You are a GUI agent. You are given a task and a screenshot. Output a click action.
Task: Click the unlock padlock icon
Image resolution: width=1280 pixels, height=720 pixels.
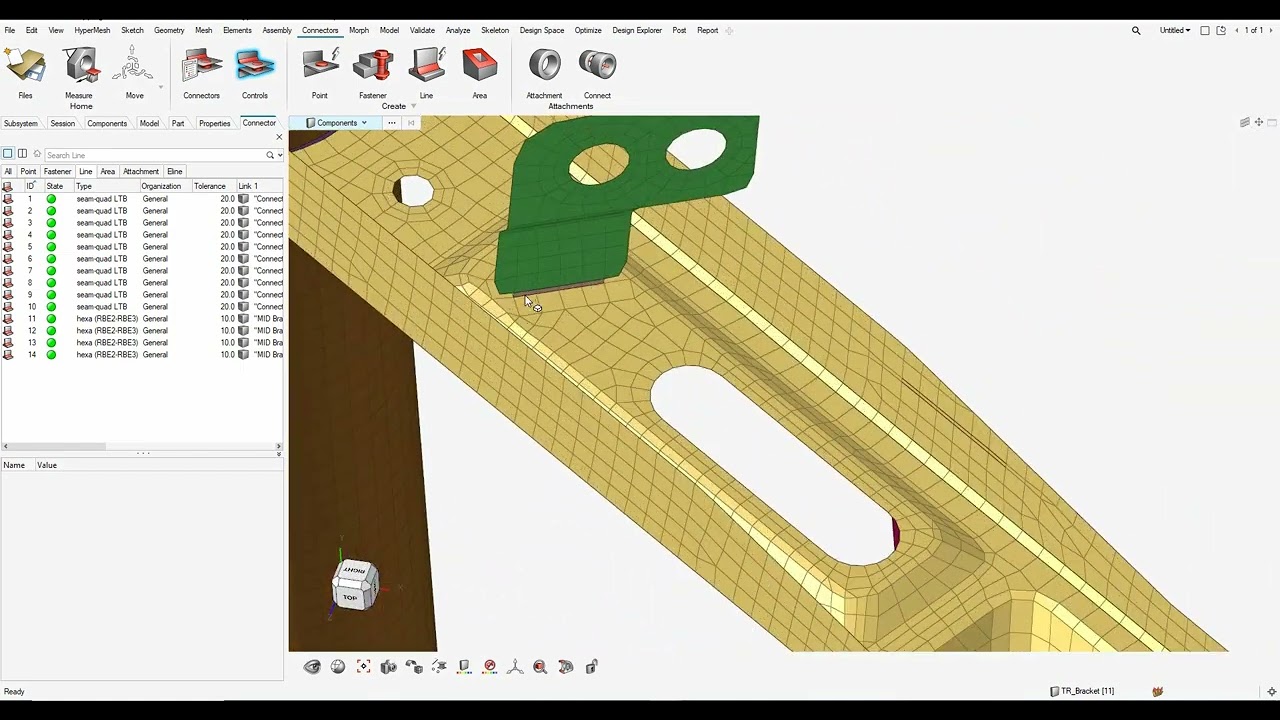pyautogui.click(x=591, y=666)
